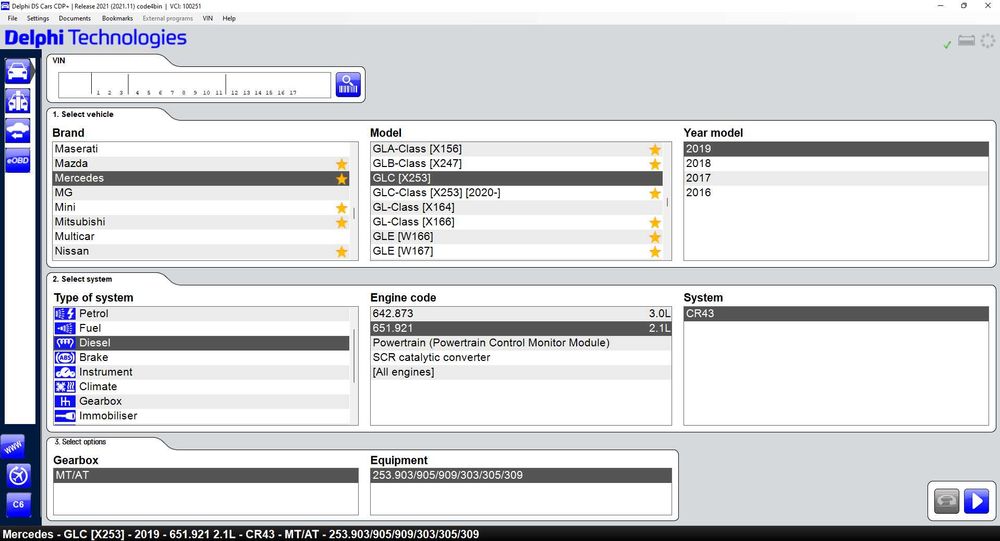Screen dimensions: 1000x541
Task: Open the Settings menu
Action: (x=38, y=19)
